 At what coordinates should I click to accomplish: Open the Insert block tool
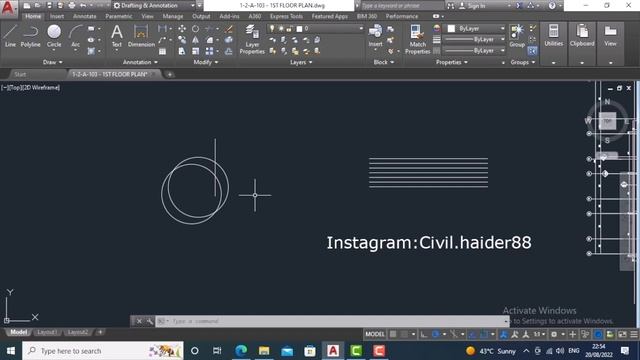click(375, 36)
